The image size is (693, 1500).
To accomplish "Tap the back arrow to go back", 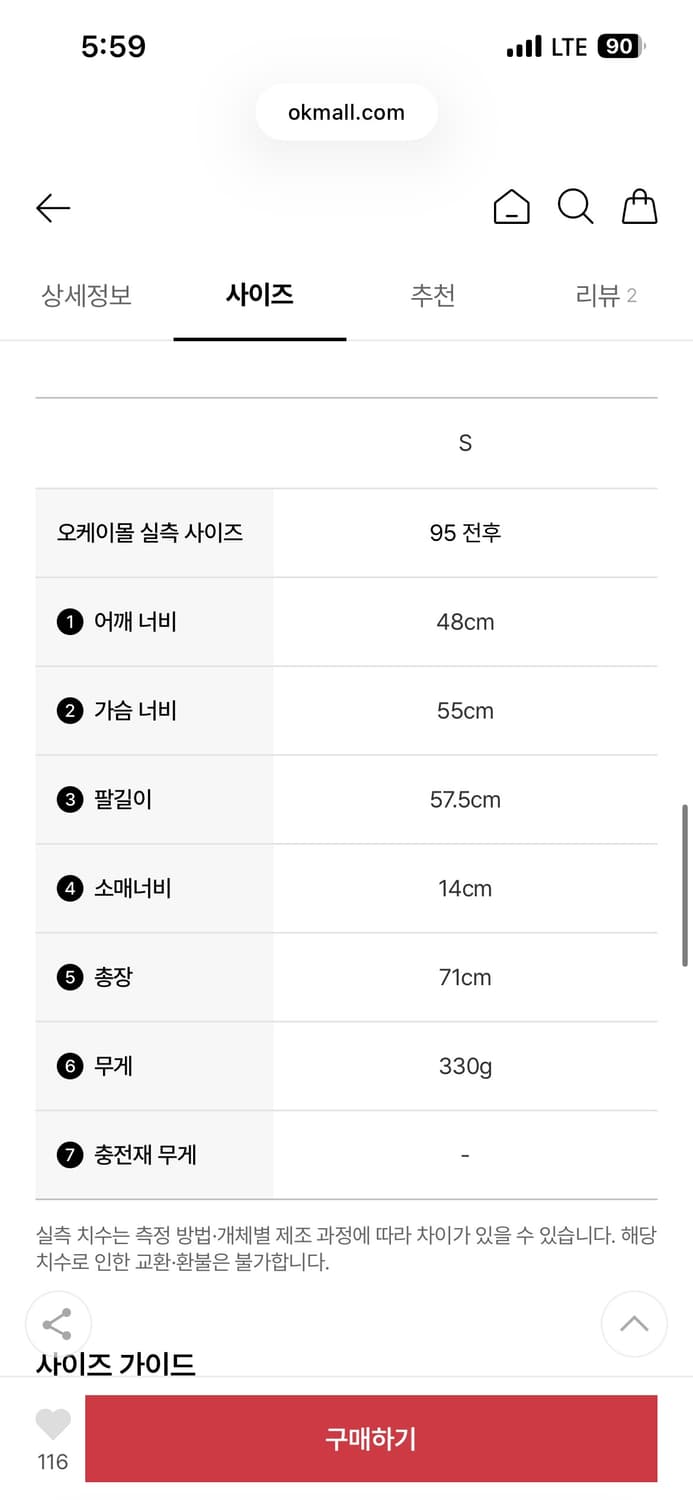I will click(53, 207).
